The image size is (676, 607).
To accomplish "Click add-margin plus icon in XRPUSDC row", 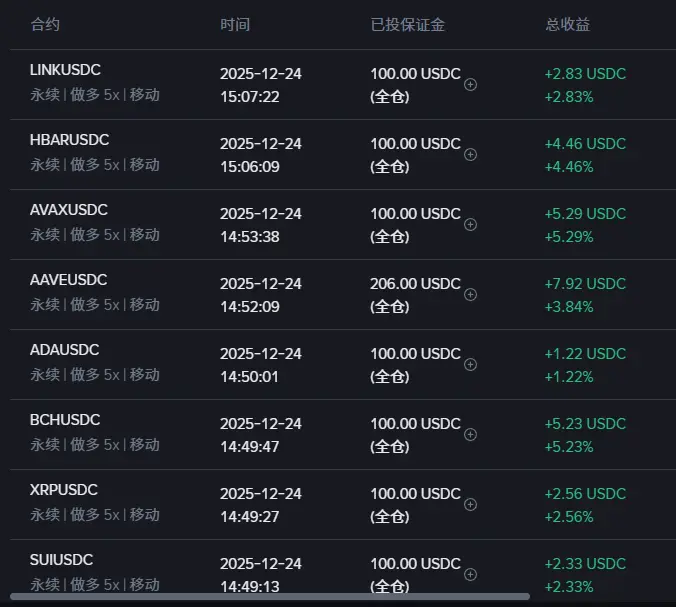I will (x=471, y=505).
